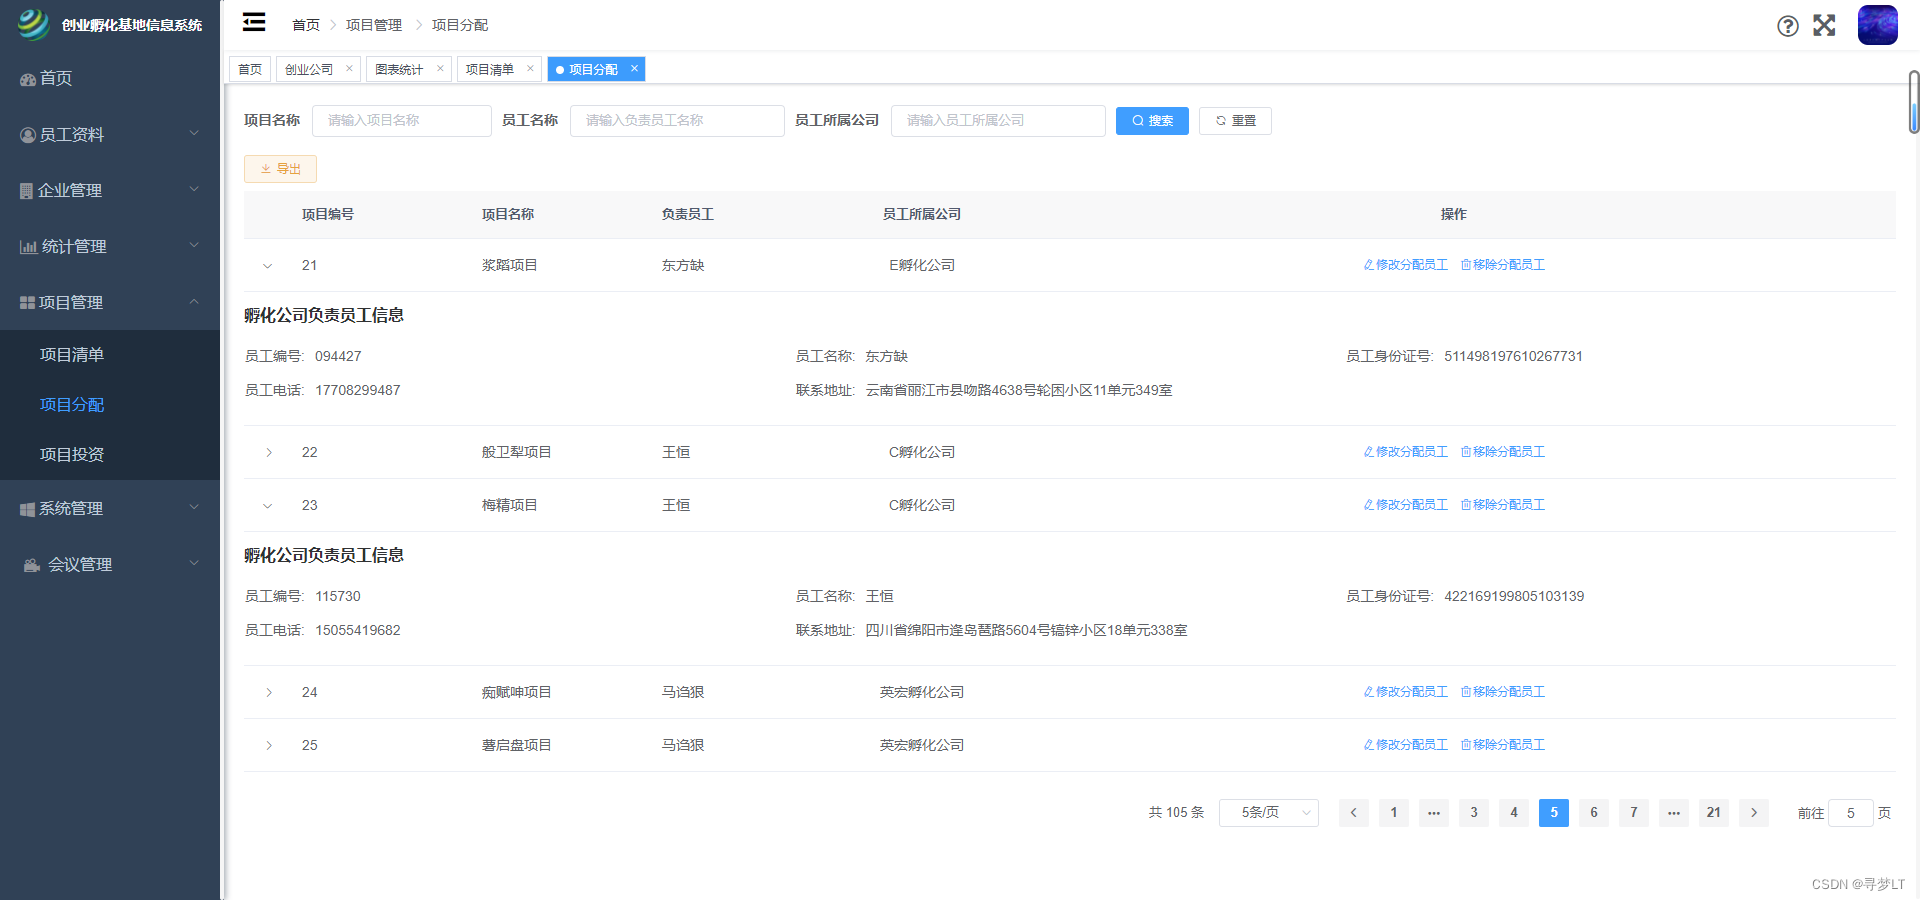Click the 导出 export button
1920x900 pixels.
[x=280, y=168]
